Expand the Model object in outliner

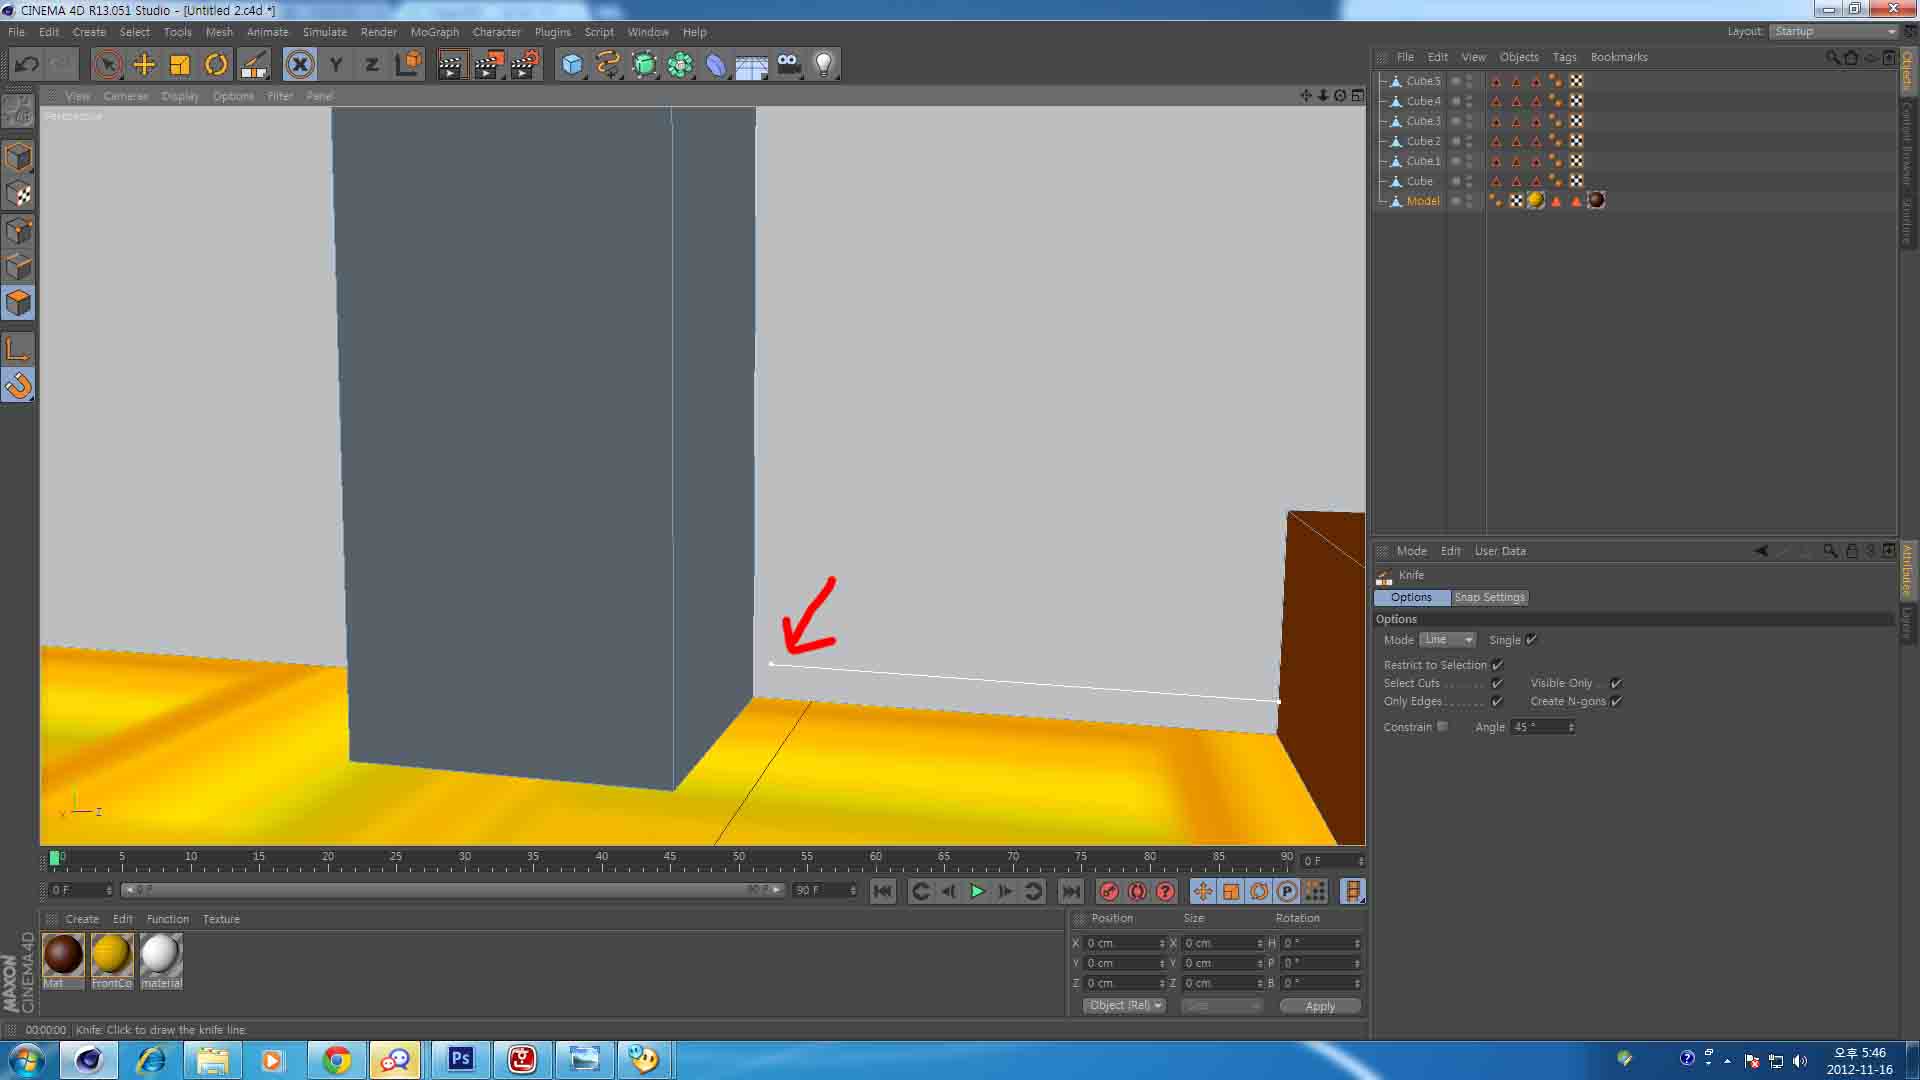[1382, 200]
